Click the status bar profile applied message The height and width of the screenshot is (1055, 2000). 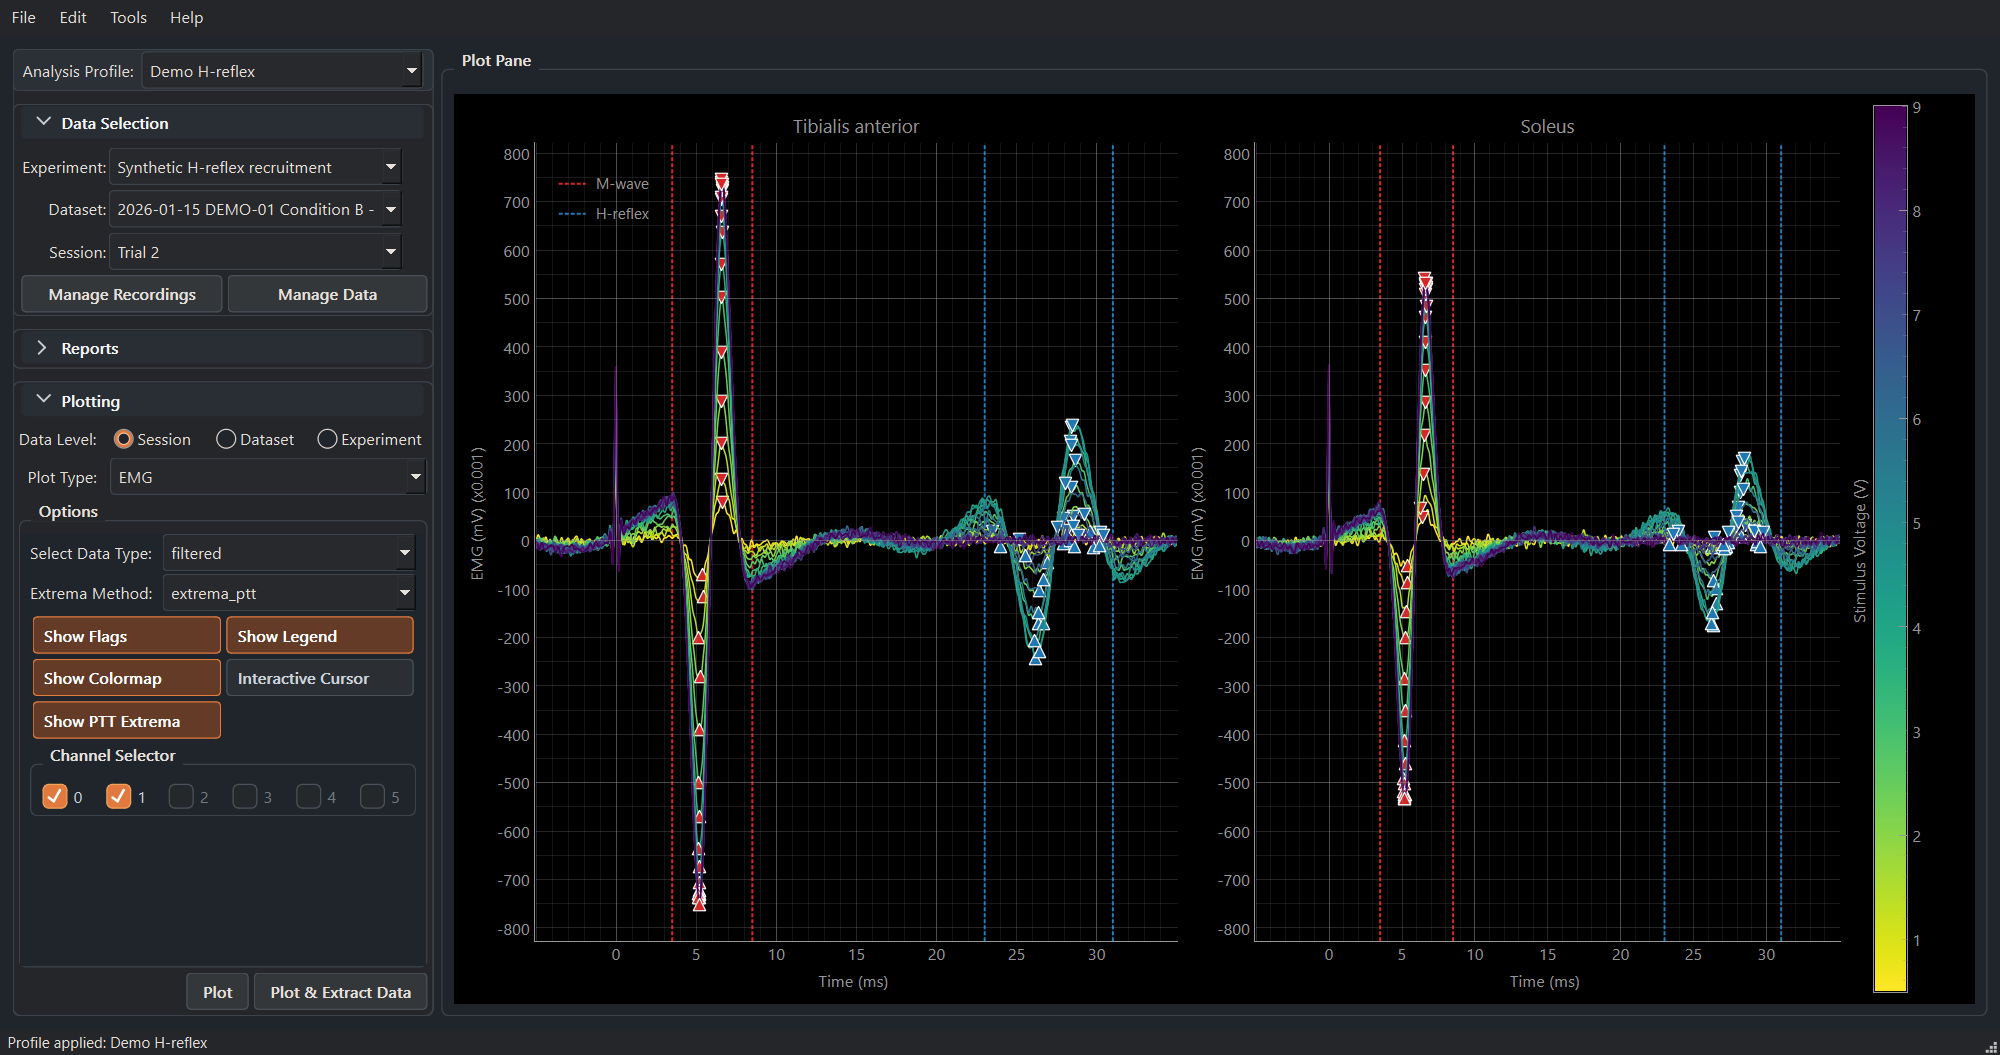(107, 1042)
